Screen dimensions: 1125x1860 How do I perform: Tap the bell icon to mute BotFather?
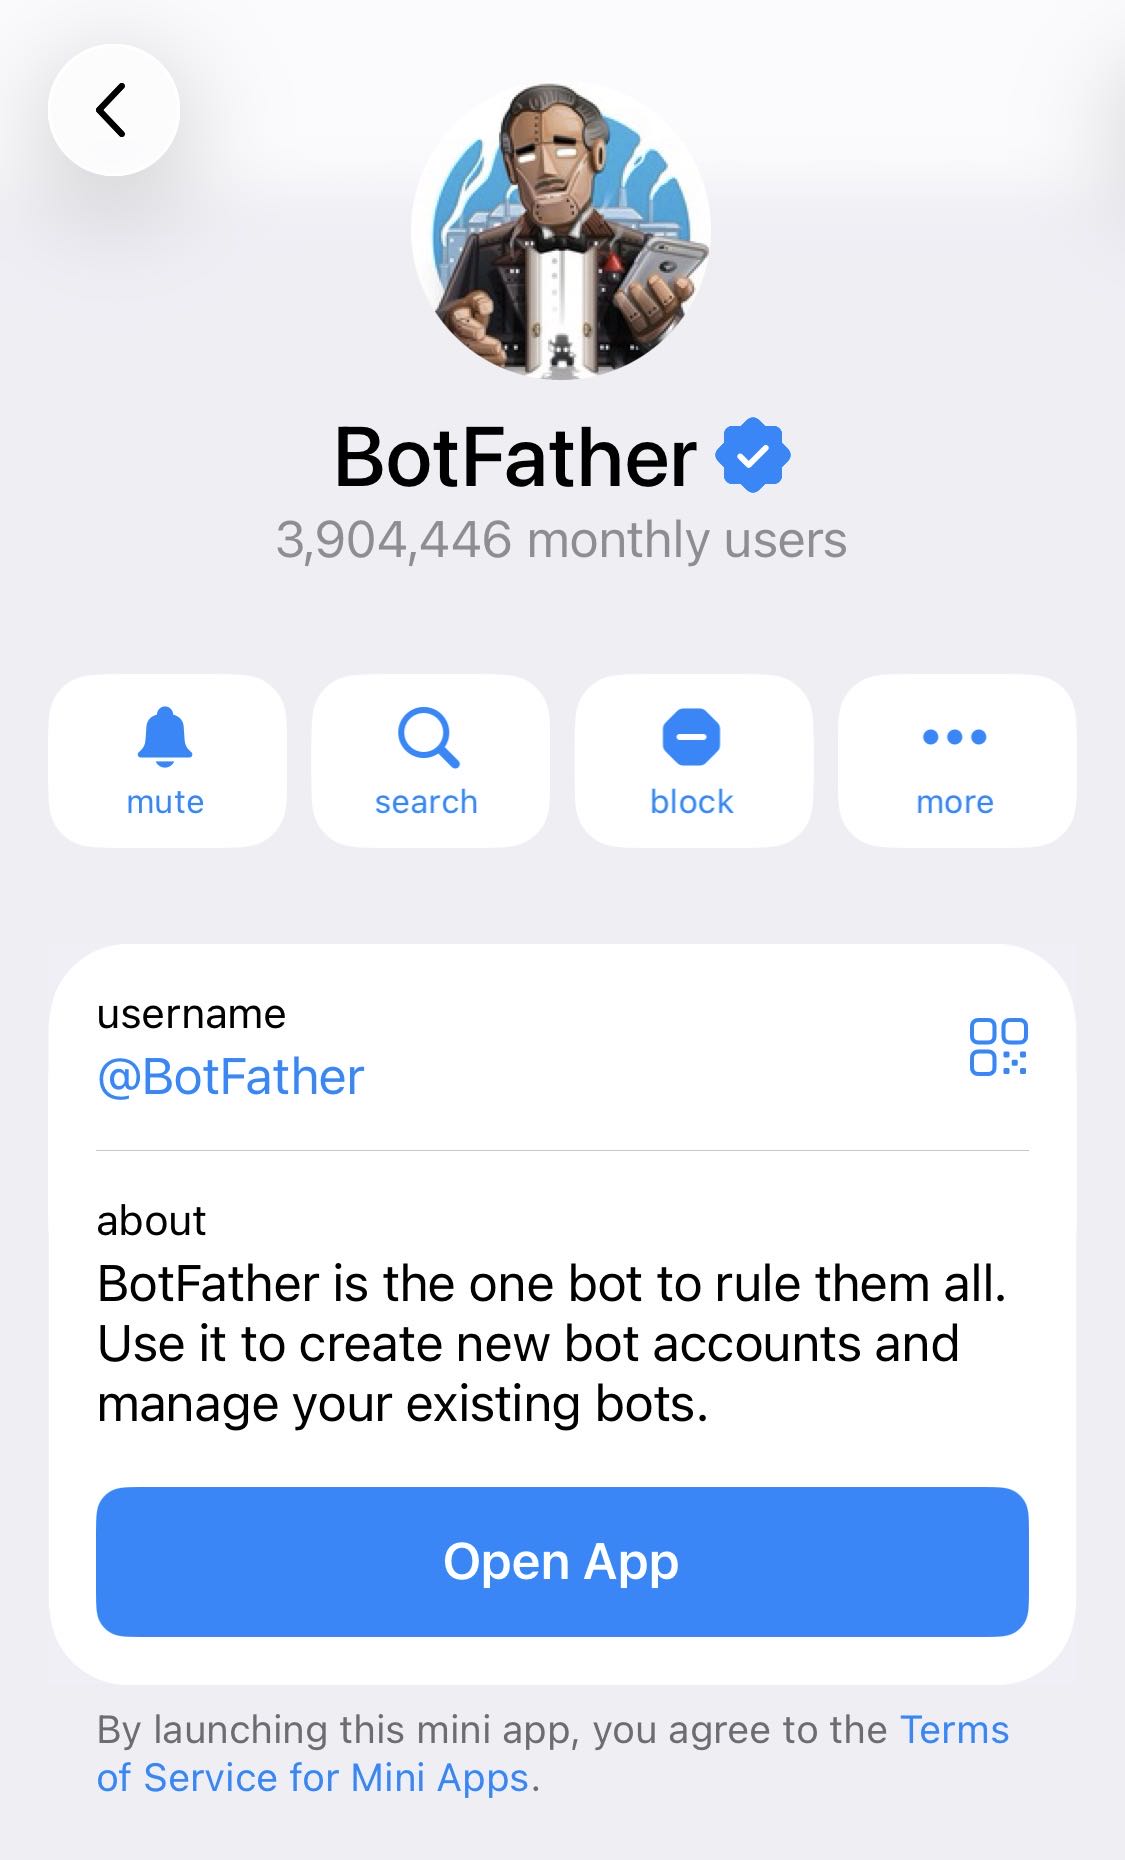(165, 737)
